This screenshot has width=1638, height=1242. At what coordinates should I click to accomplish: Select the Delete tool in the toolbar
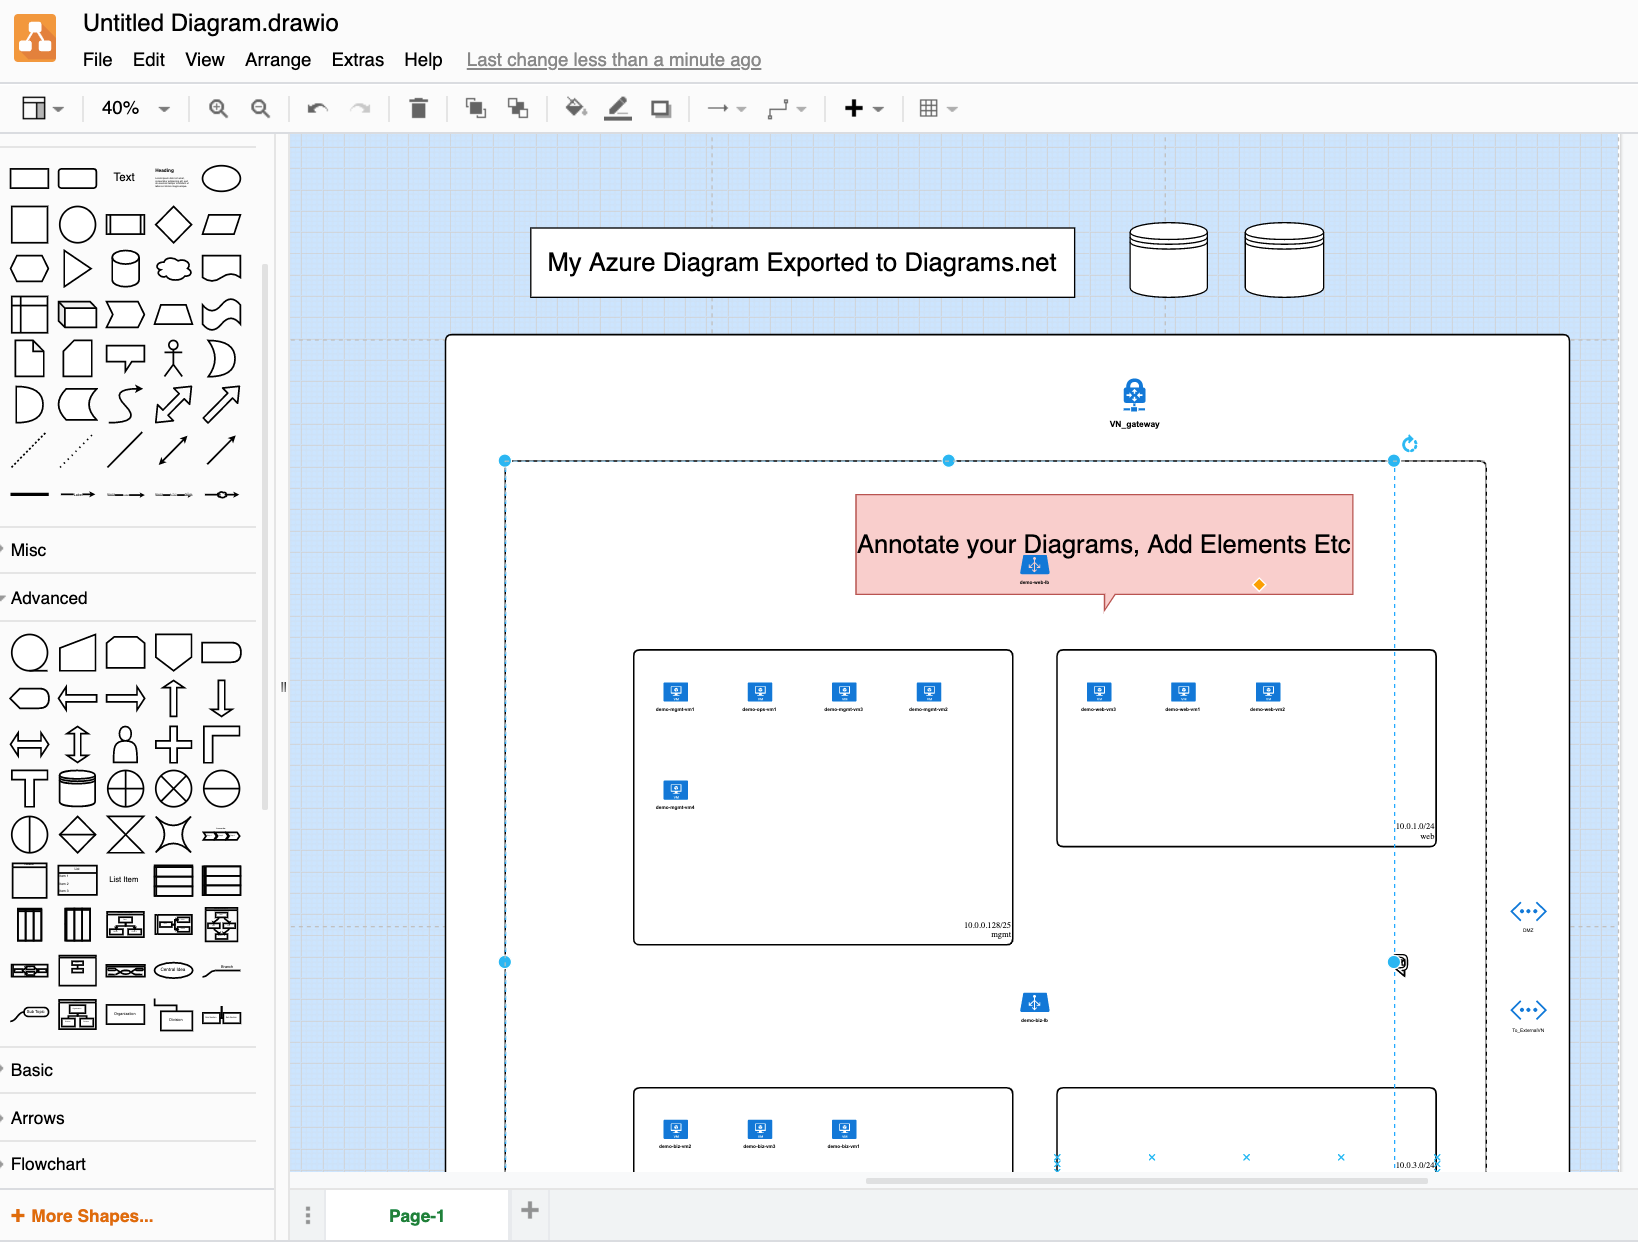[418, 108]
